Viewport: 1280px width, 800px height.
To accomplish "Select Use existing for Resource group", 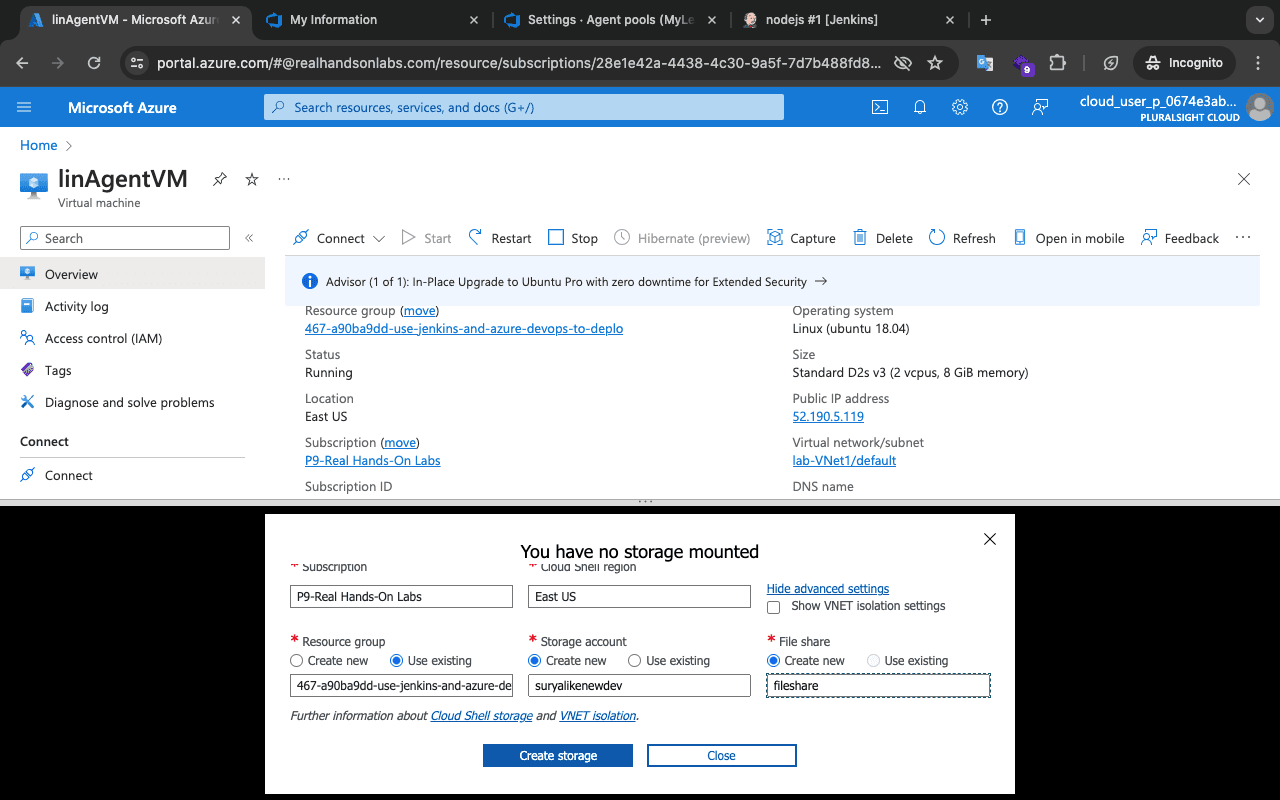I will click(x=396, y=661).
